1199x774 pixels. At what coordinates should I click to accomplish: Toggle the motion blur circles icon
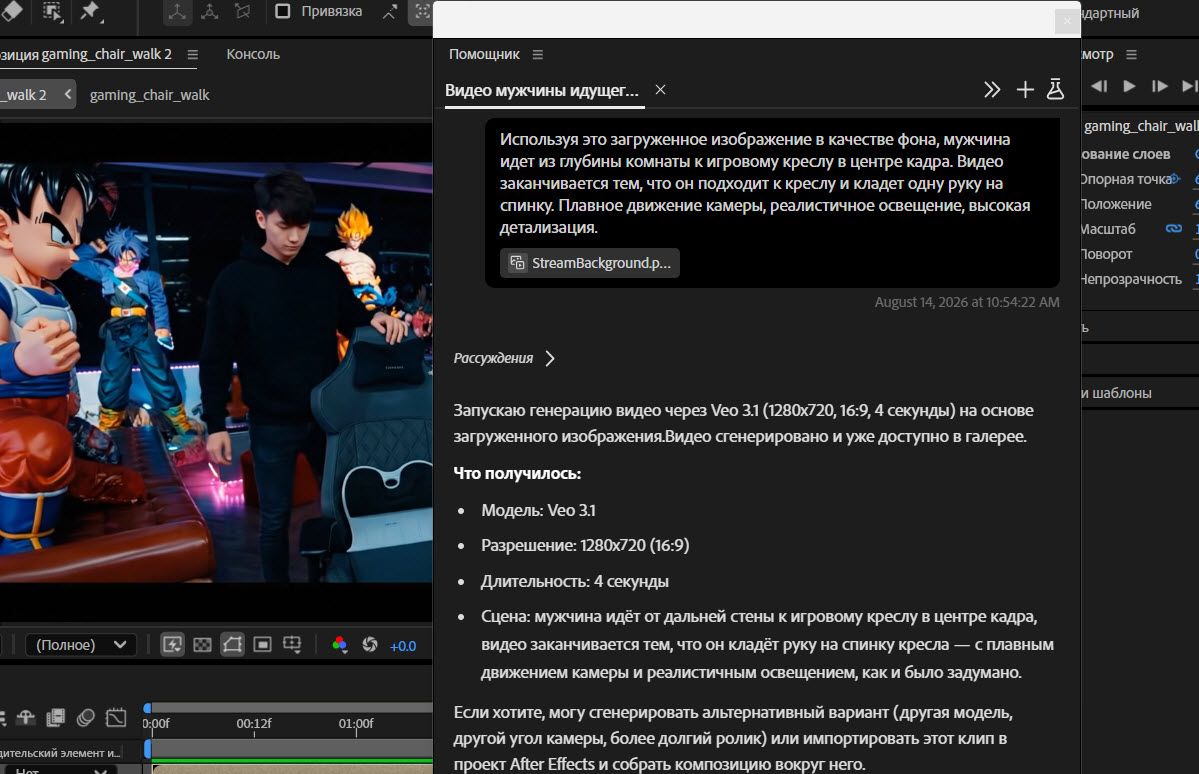tap(86, 717)
